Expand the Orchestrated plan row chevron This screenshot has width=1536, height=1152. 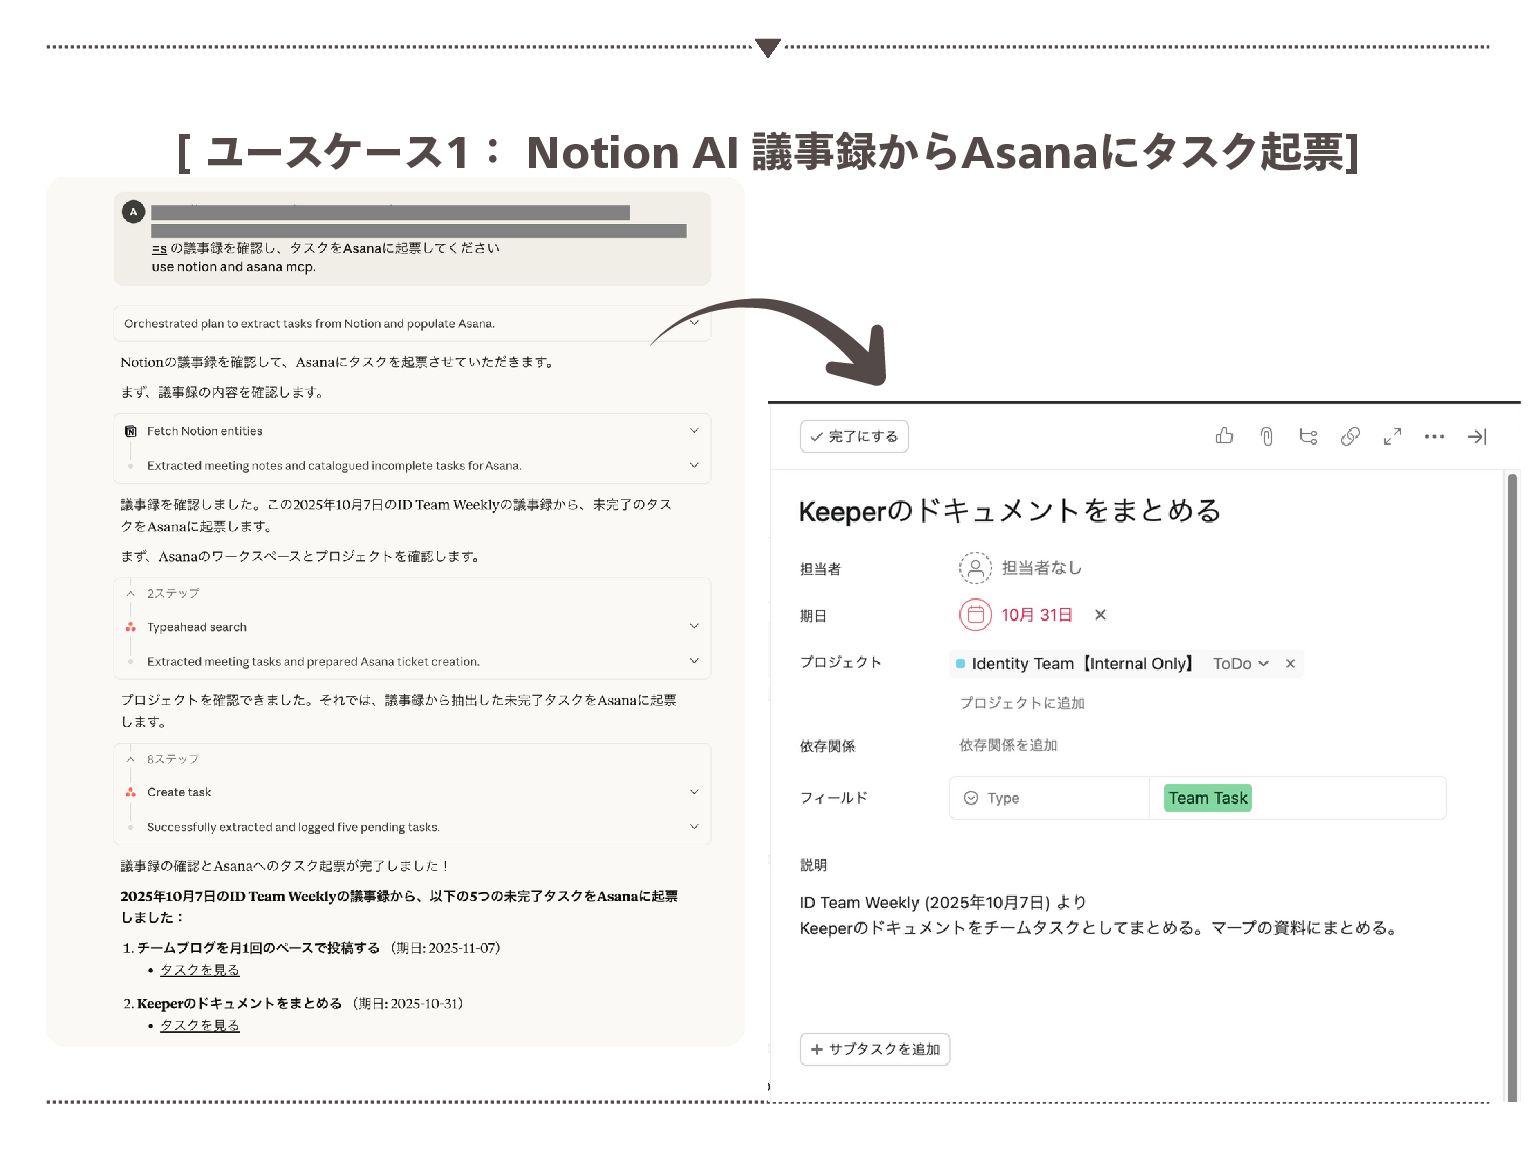(x=694, y=323)
